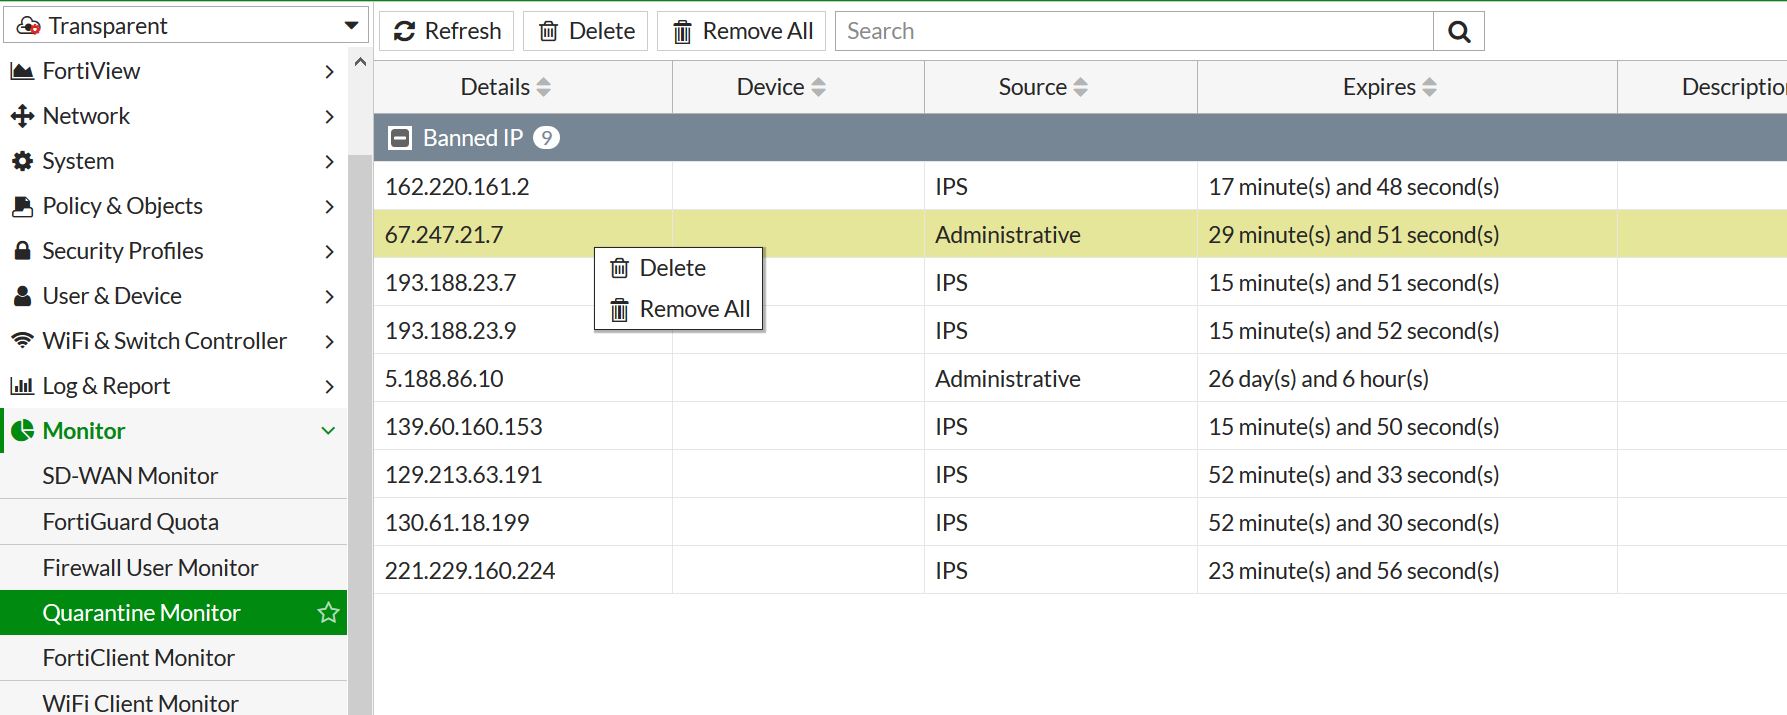Choose Remove All from the context menu
Screen dimensions: 1787x715
click(x=679, y=309)
